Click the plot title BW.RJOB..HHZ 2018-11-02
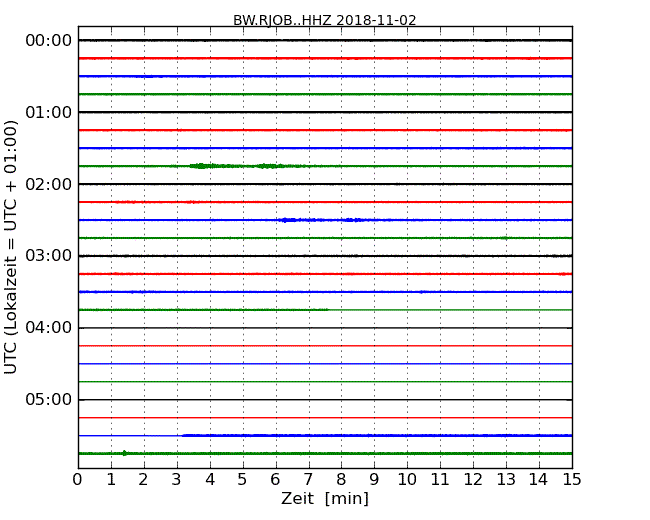Image resolution: width=650 pixels, height=520 pixels. coord(325,20)
